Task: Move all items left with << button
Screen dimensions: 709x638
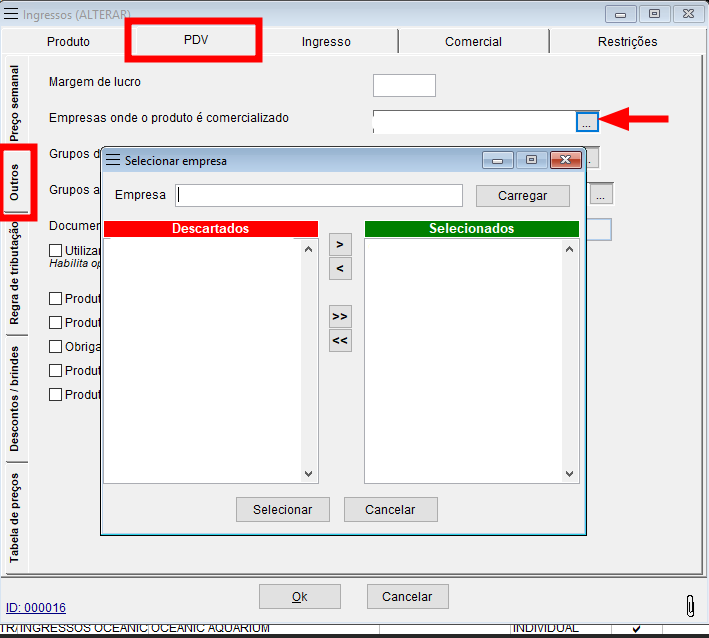Action: (340, 340)
